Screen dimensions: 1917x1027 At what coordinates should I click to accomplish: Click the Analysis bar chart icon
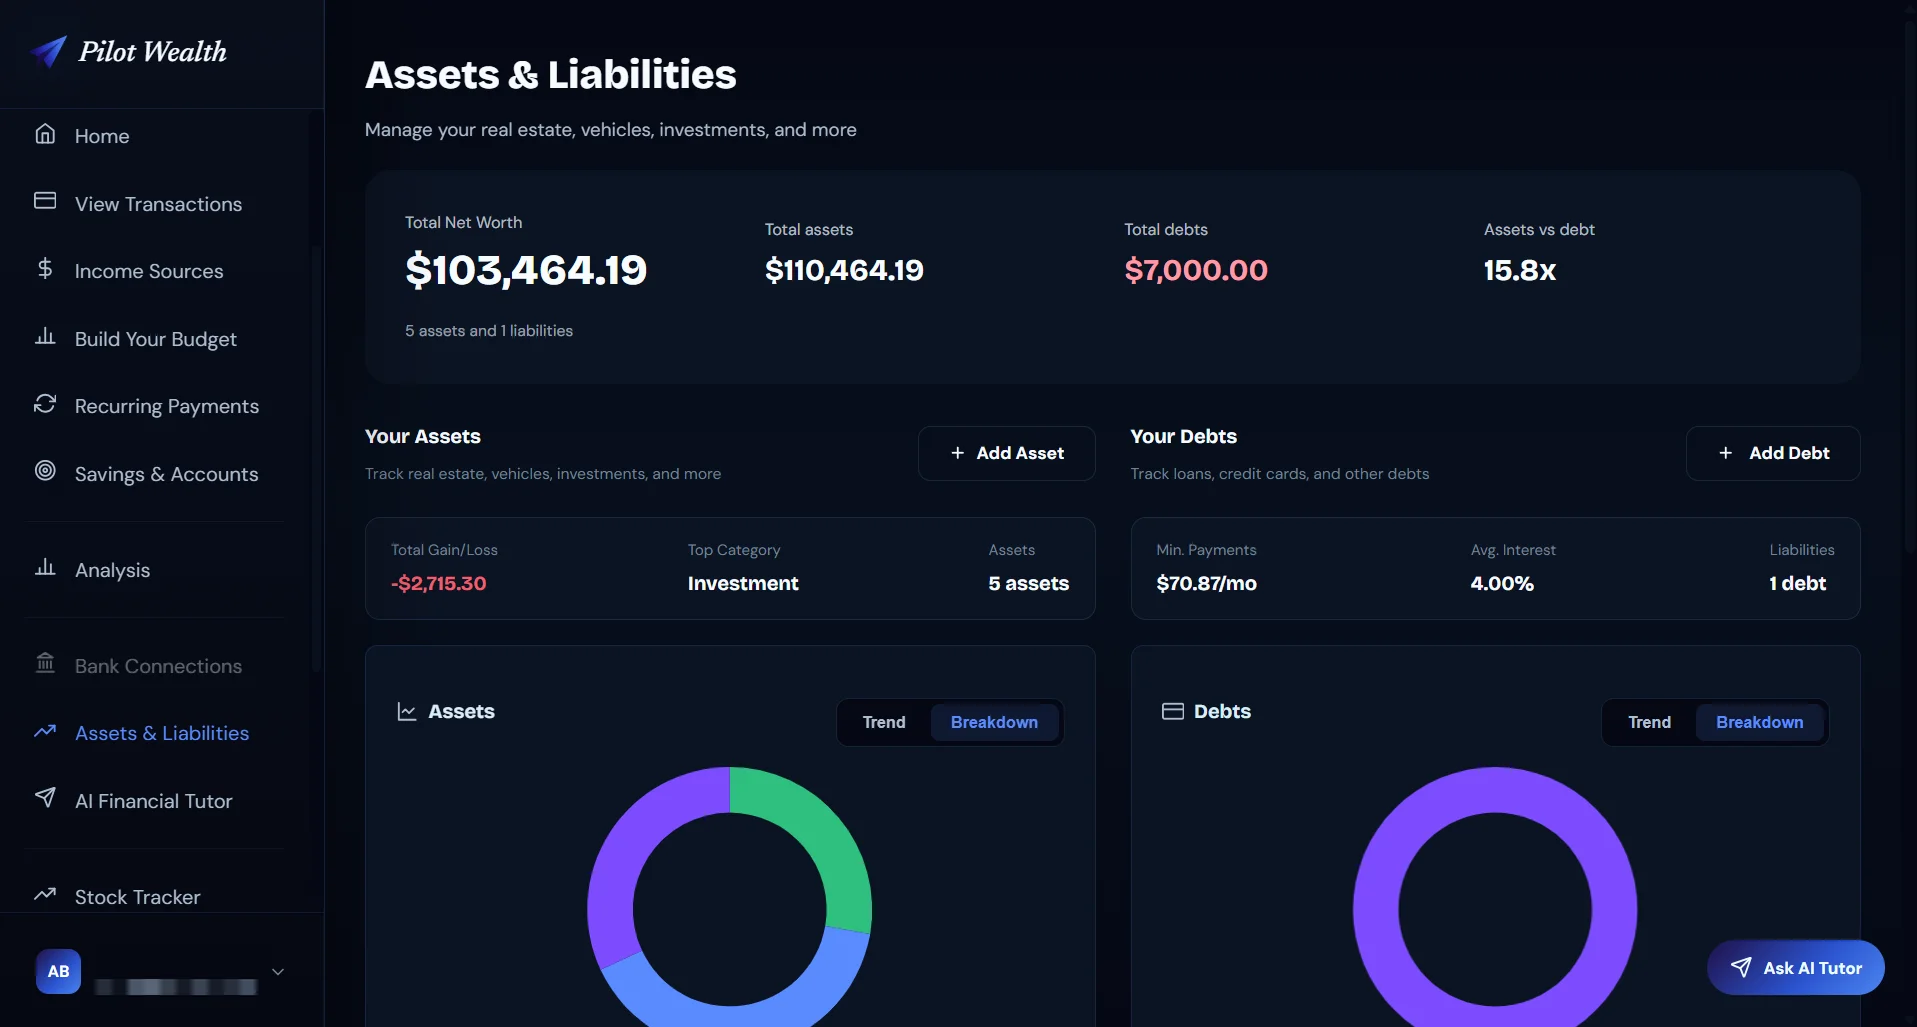coord(45,567)
